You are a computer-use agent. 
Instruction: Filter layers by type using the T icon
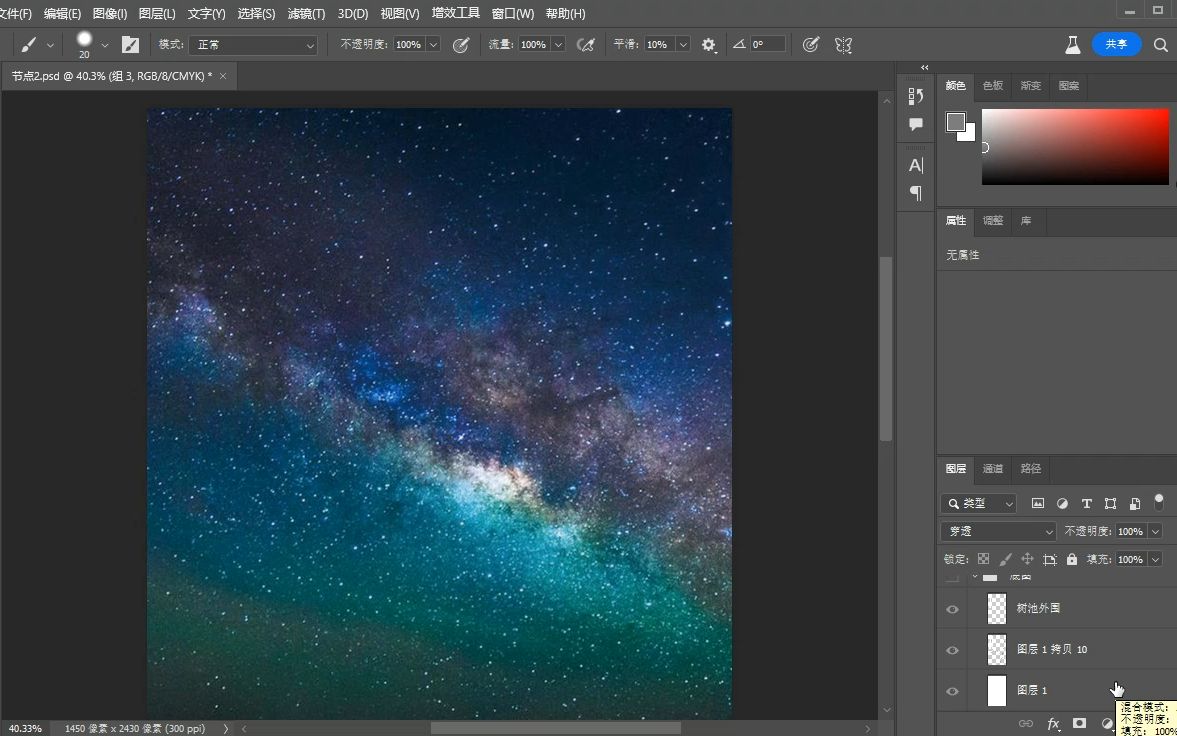[1086, 503]
